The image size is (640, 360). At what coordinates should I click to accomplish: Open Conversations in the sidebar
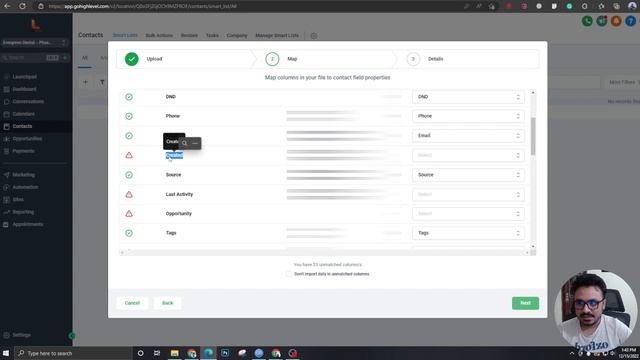tap(28, 101)
